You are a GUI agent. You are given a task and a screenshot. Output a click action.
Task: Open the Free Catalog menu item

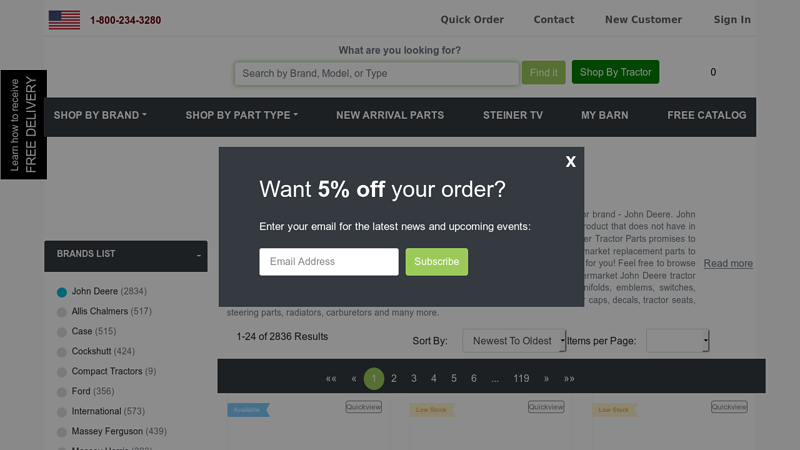click(707, 115)
